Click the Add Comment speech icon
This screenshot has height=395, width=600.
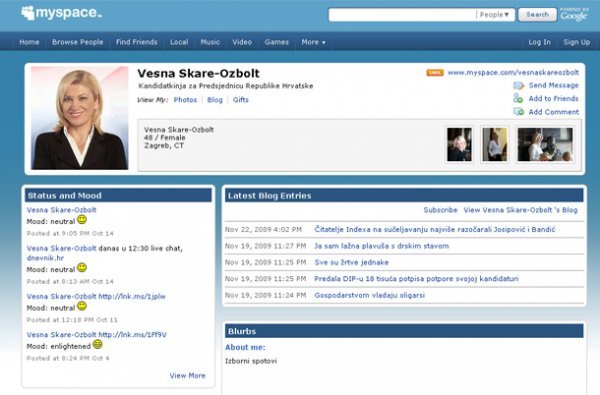point(518,112)
